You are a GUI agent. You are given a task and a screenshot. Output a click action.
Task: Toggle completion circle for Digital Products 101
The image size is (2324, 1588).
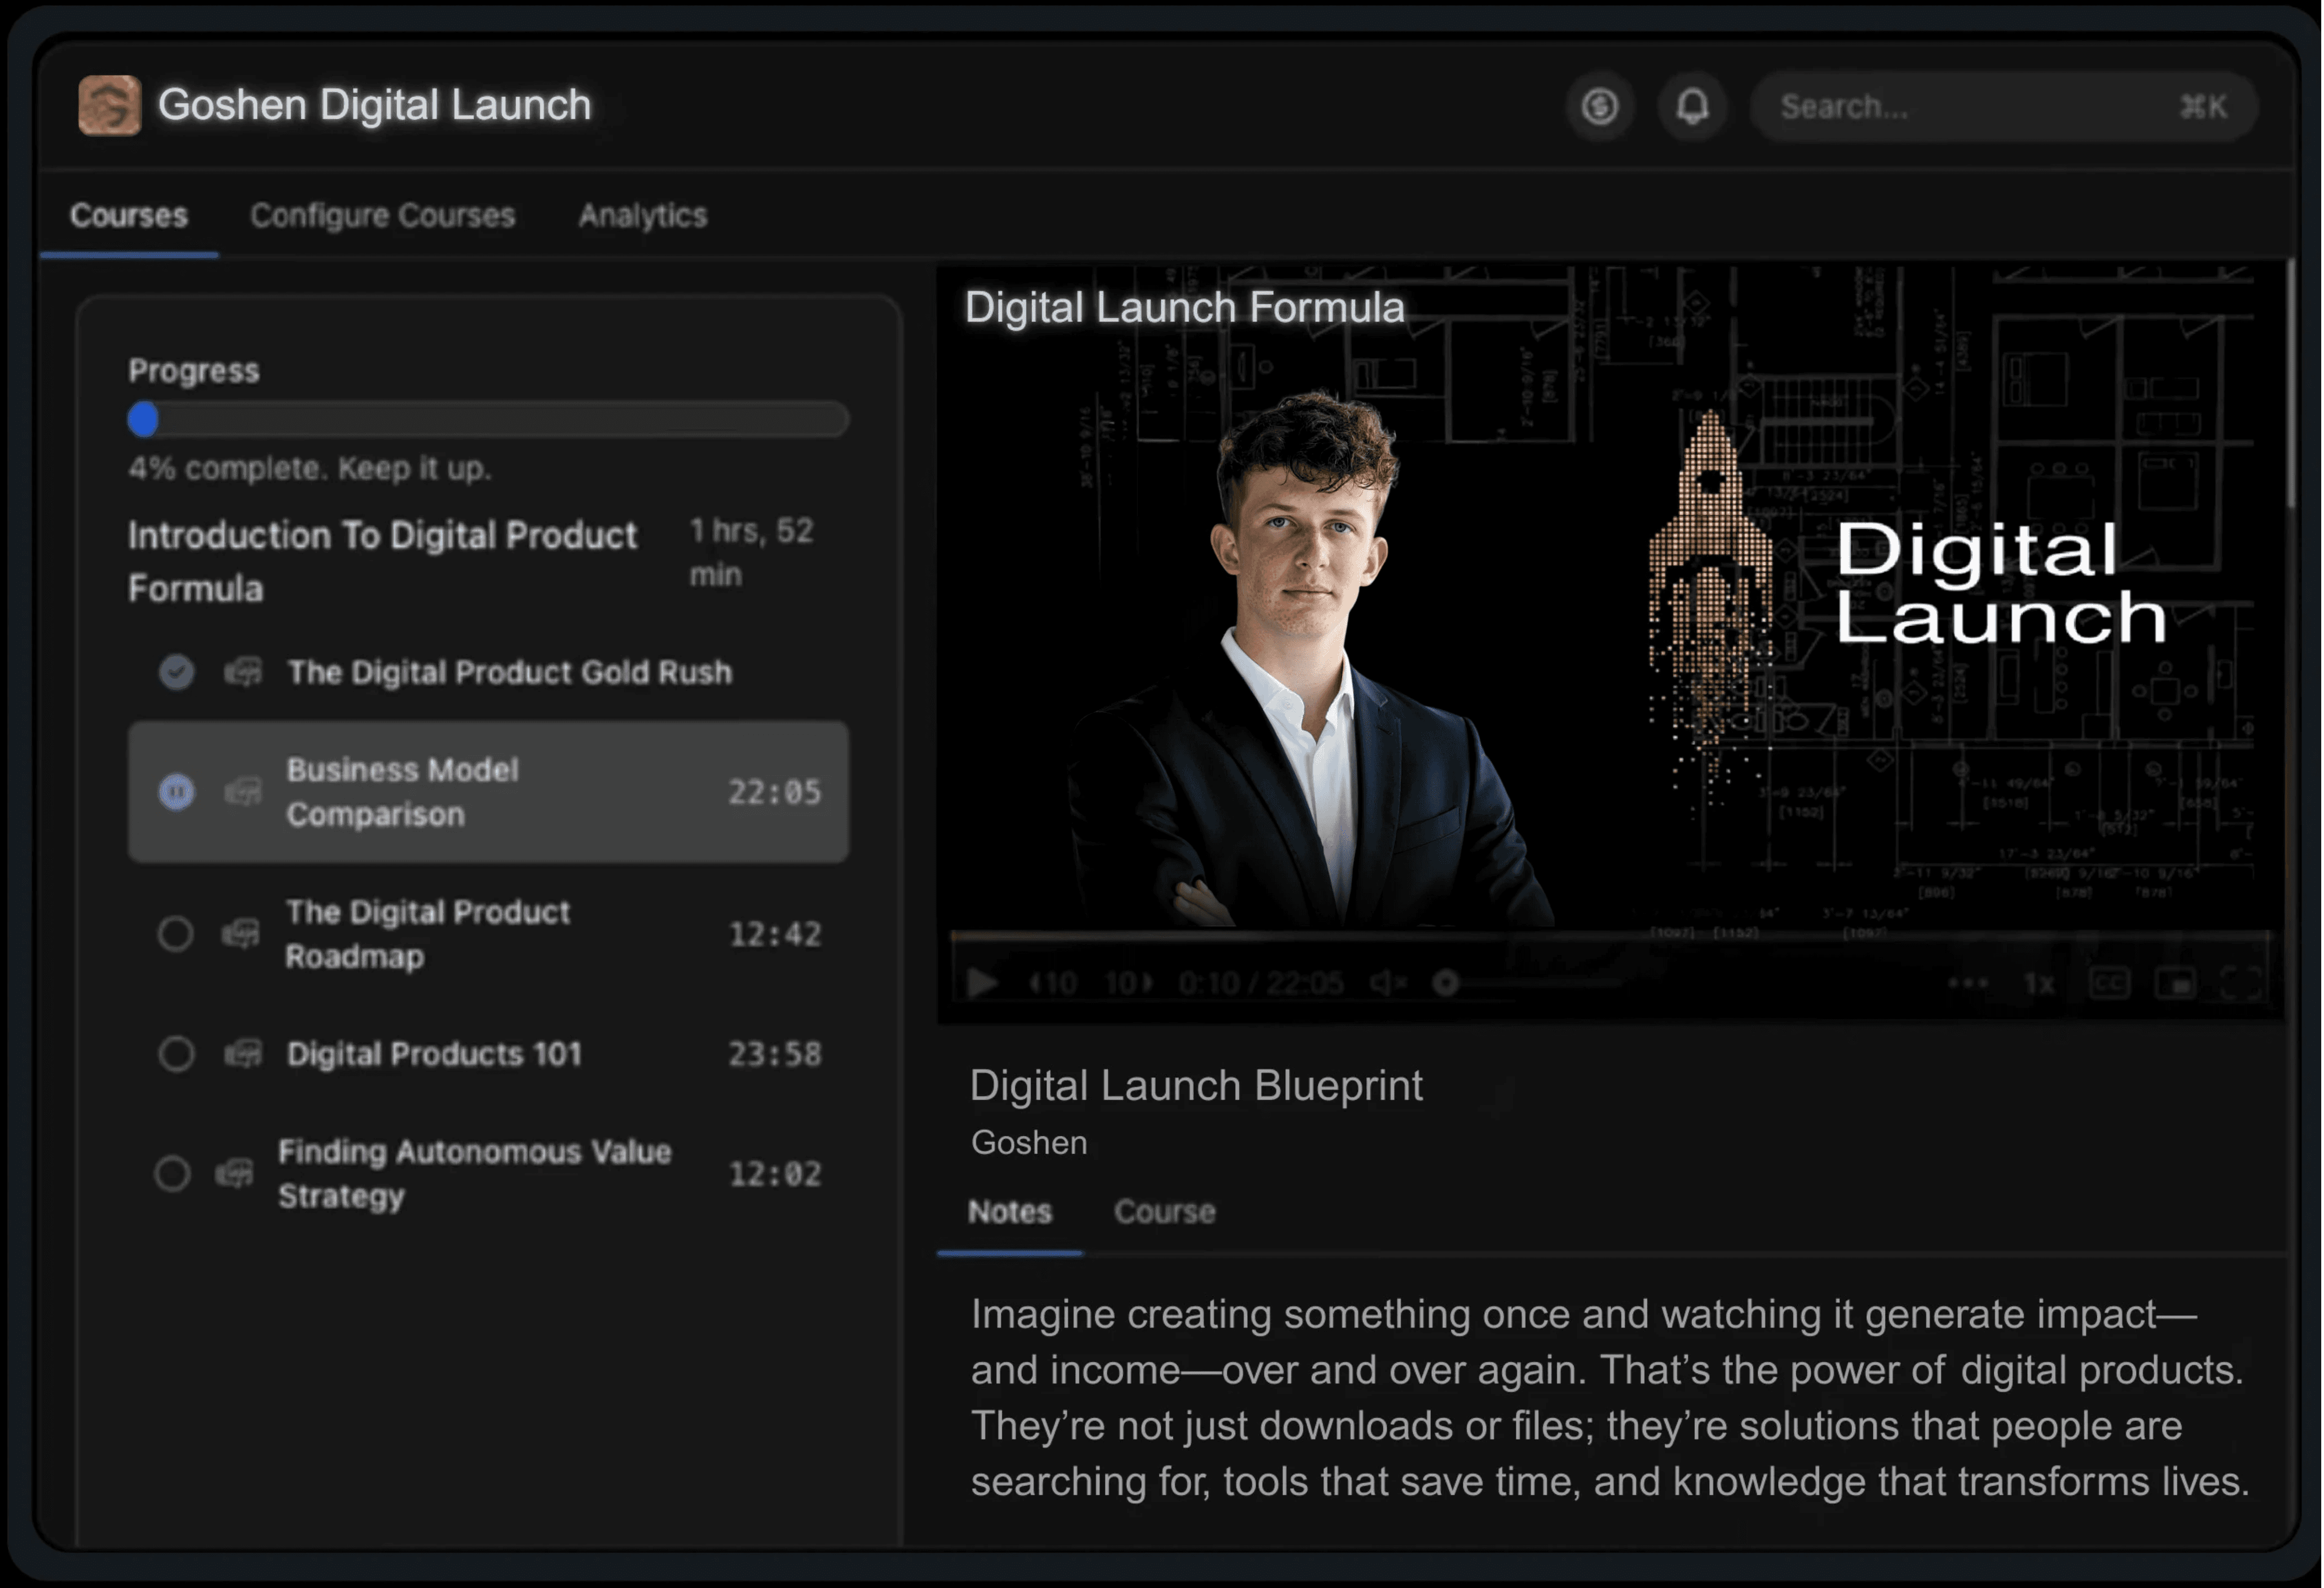tap(176, 1054)
